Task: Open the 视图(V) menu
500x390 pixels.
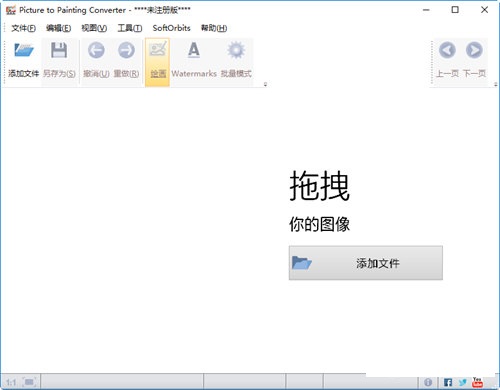Action: click(x=94, y=28)
